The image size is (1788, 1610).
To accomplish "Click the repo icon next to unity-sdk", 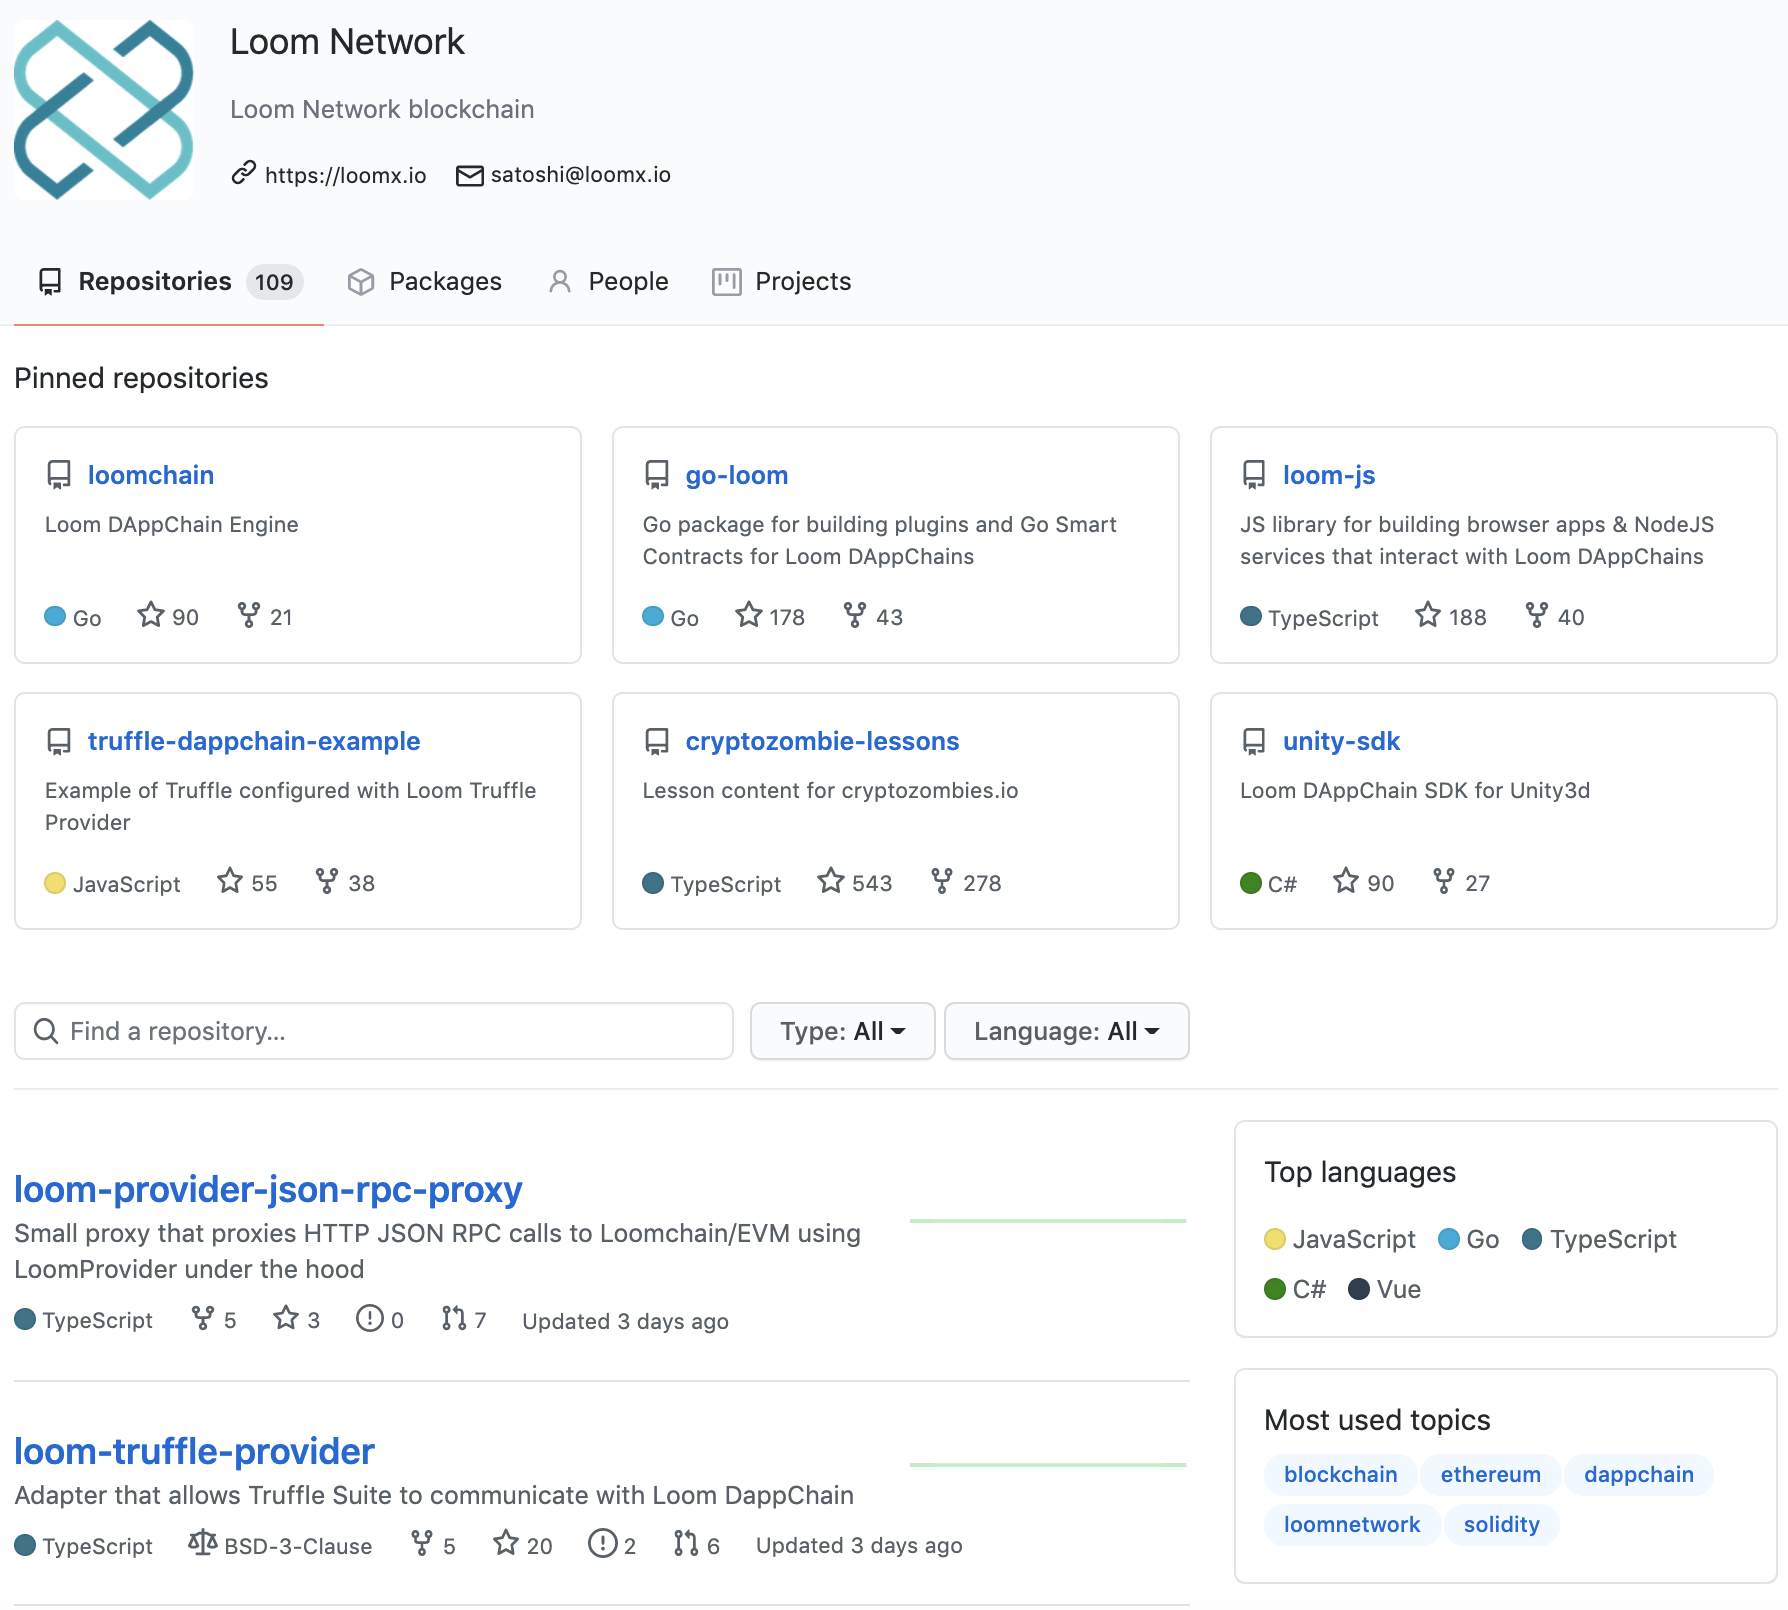I will click(1254, 741).
